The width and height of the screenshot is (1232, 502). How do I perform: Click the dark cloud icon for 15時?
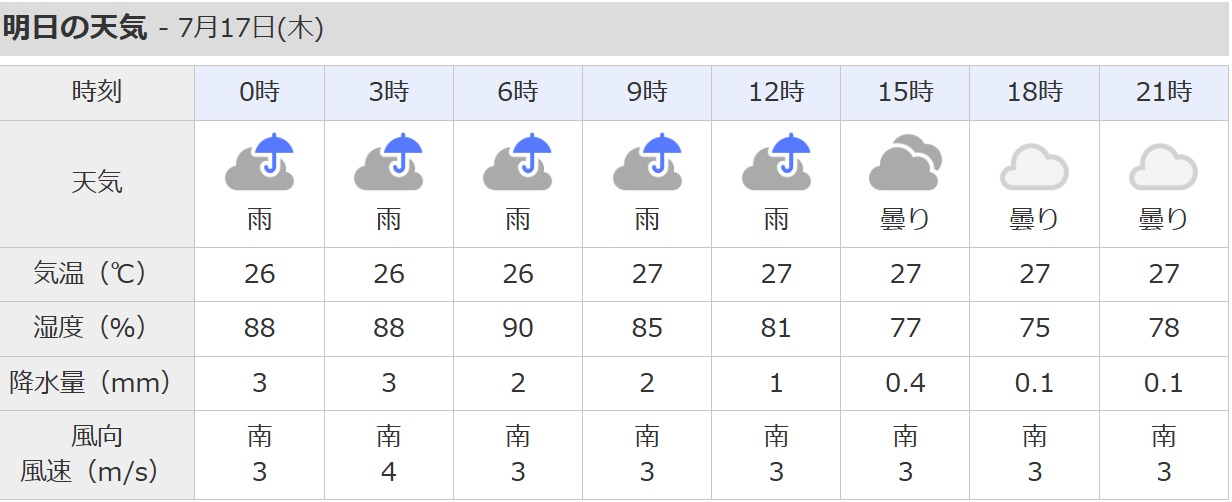(x=905, y=166)
